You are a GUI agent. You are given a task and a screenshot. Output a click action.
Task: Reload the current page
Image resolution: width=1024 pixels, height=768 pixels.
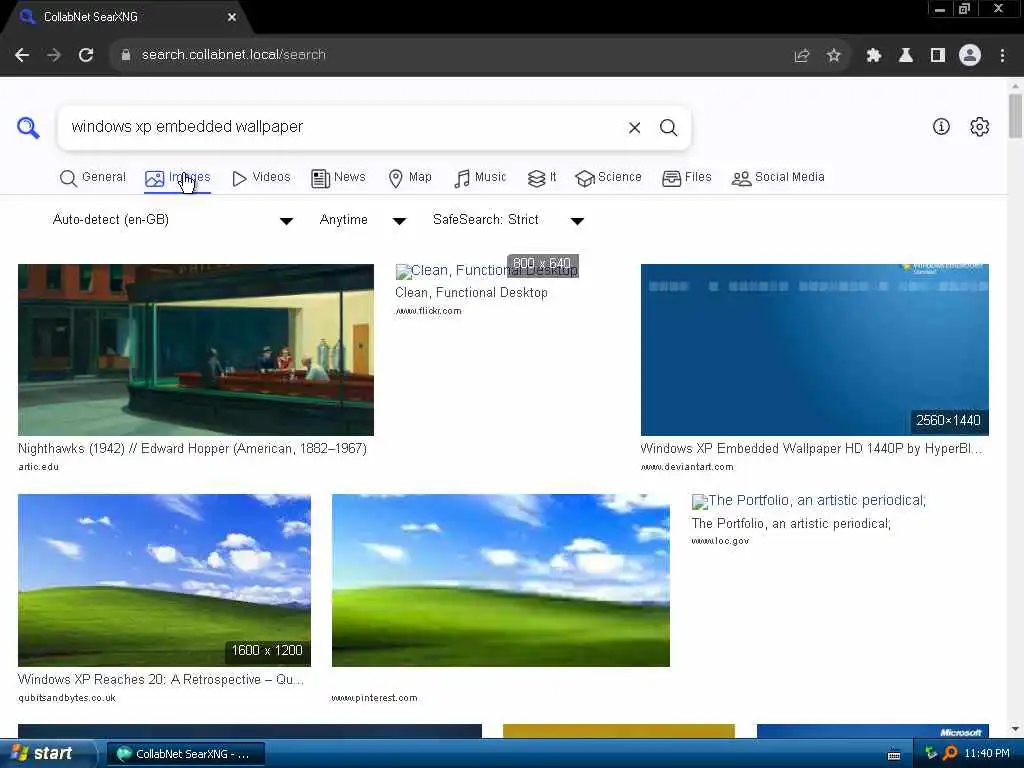pos(86,55)
